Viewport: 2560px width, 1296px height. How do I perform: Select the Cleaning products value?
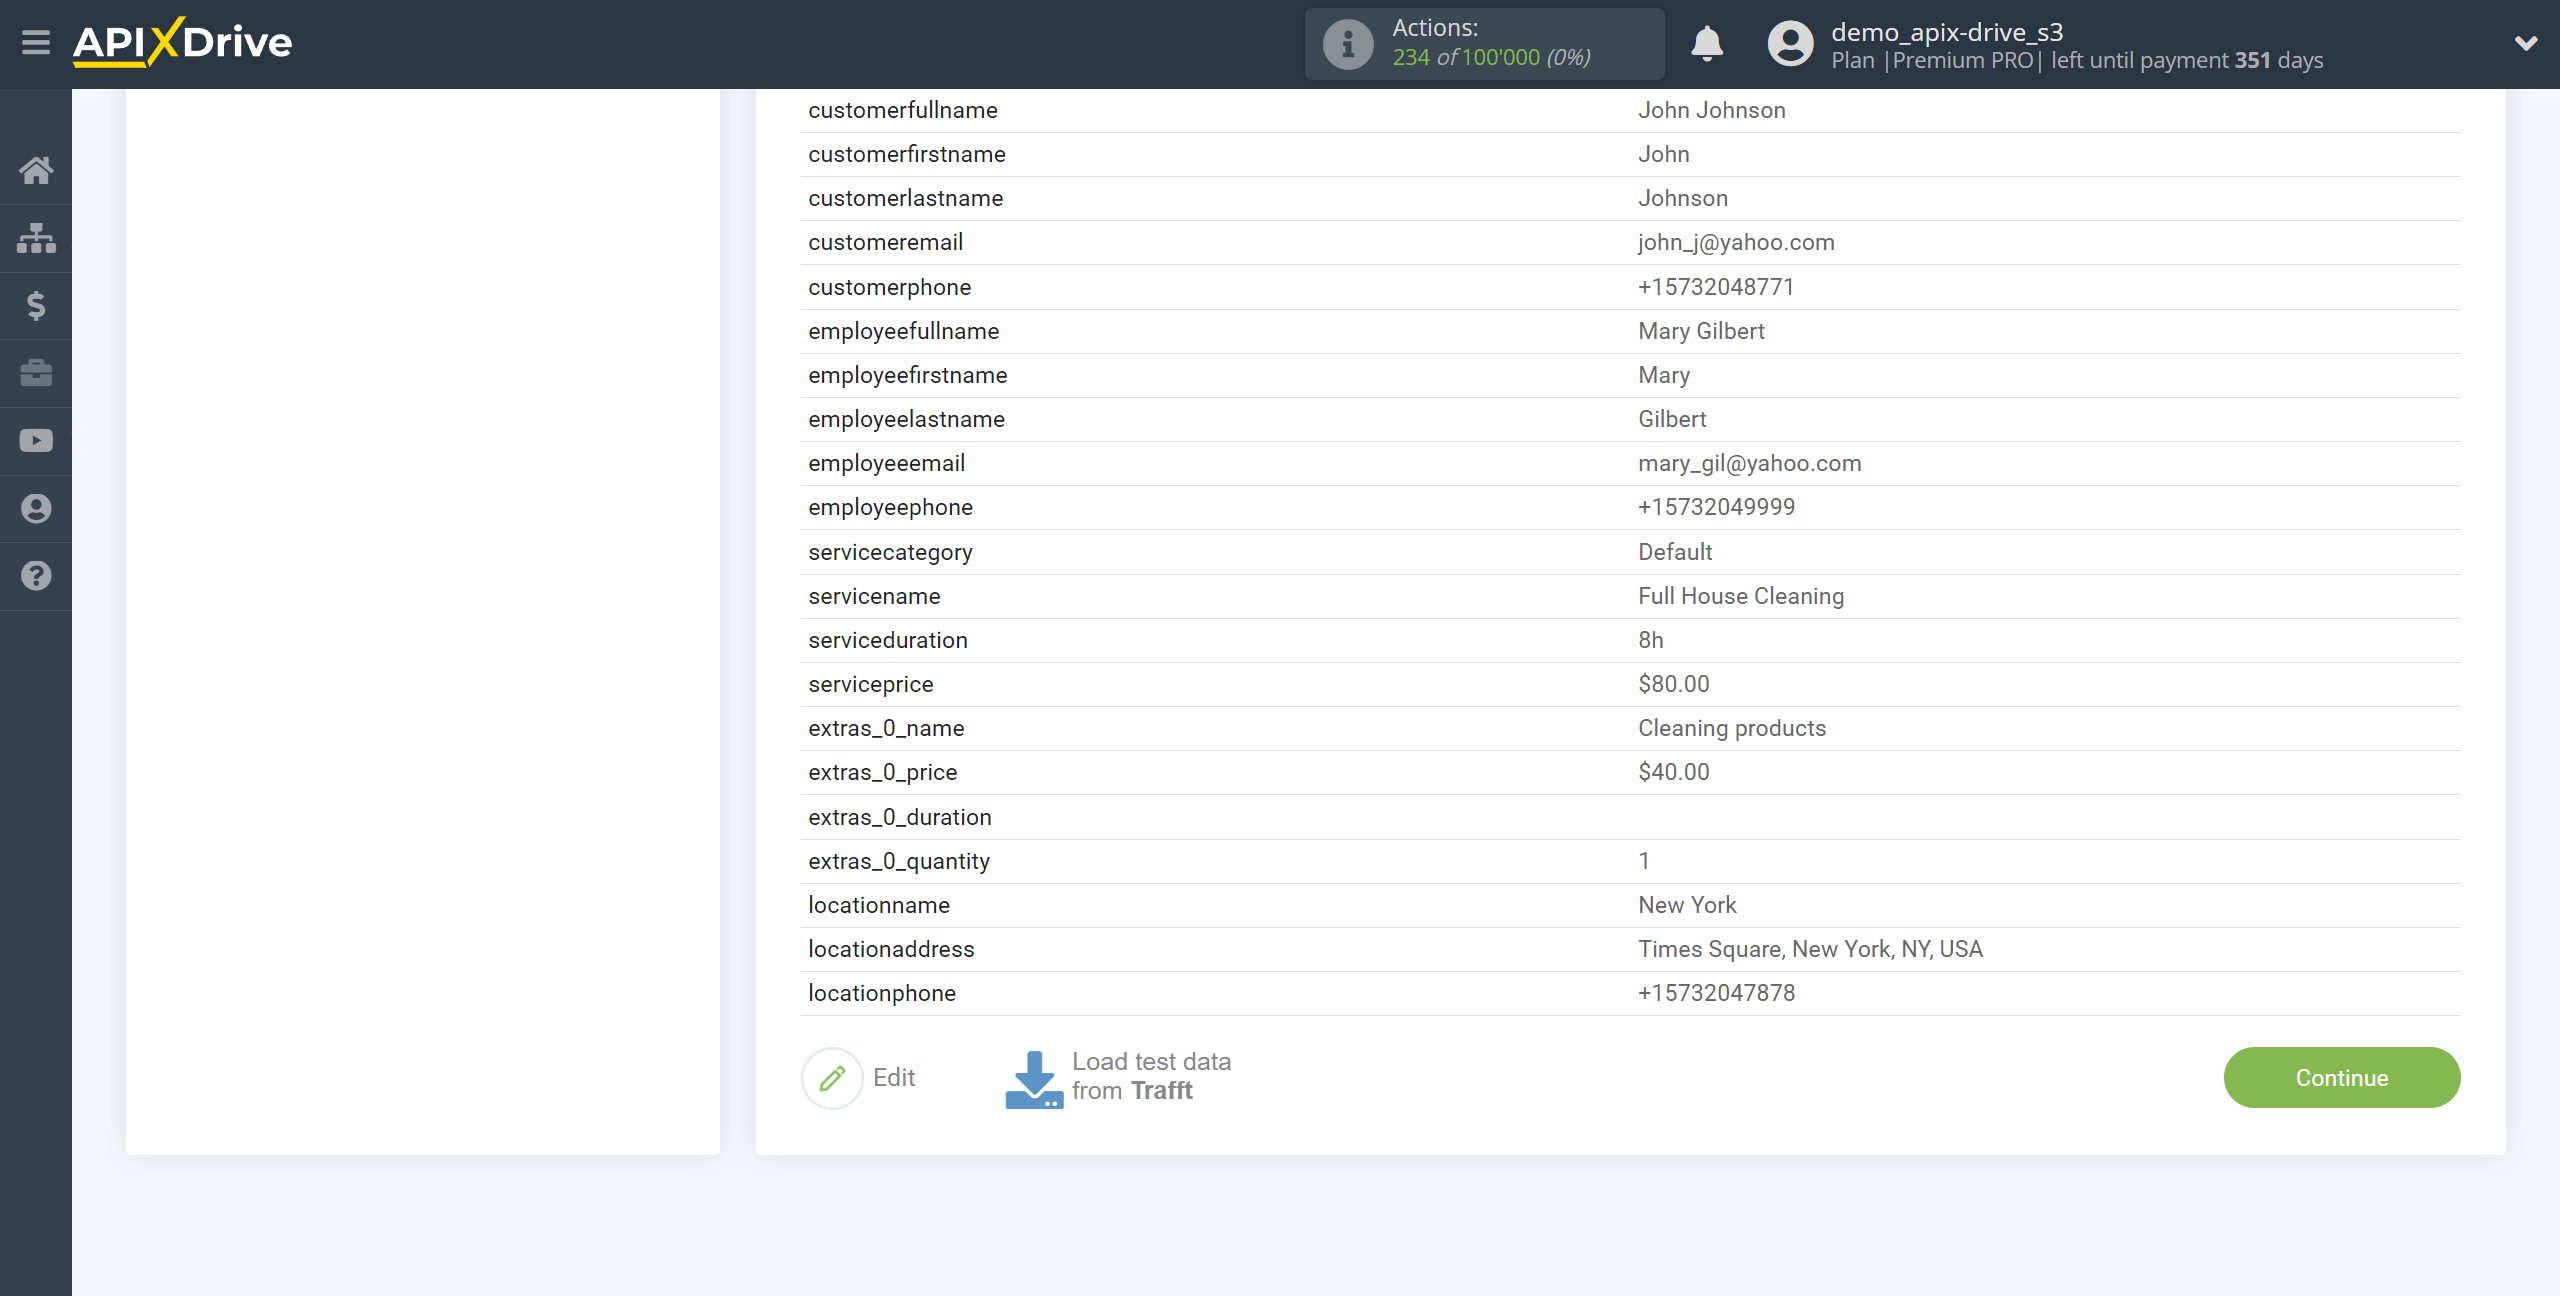(1732, 729)
